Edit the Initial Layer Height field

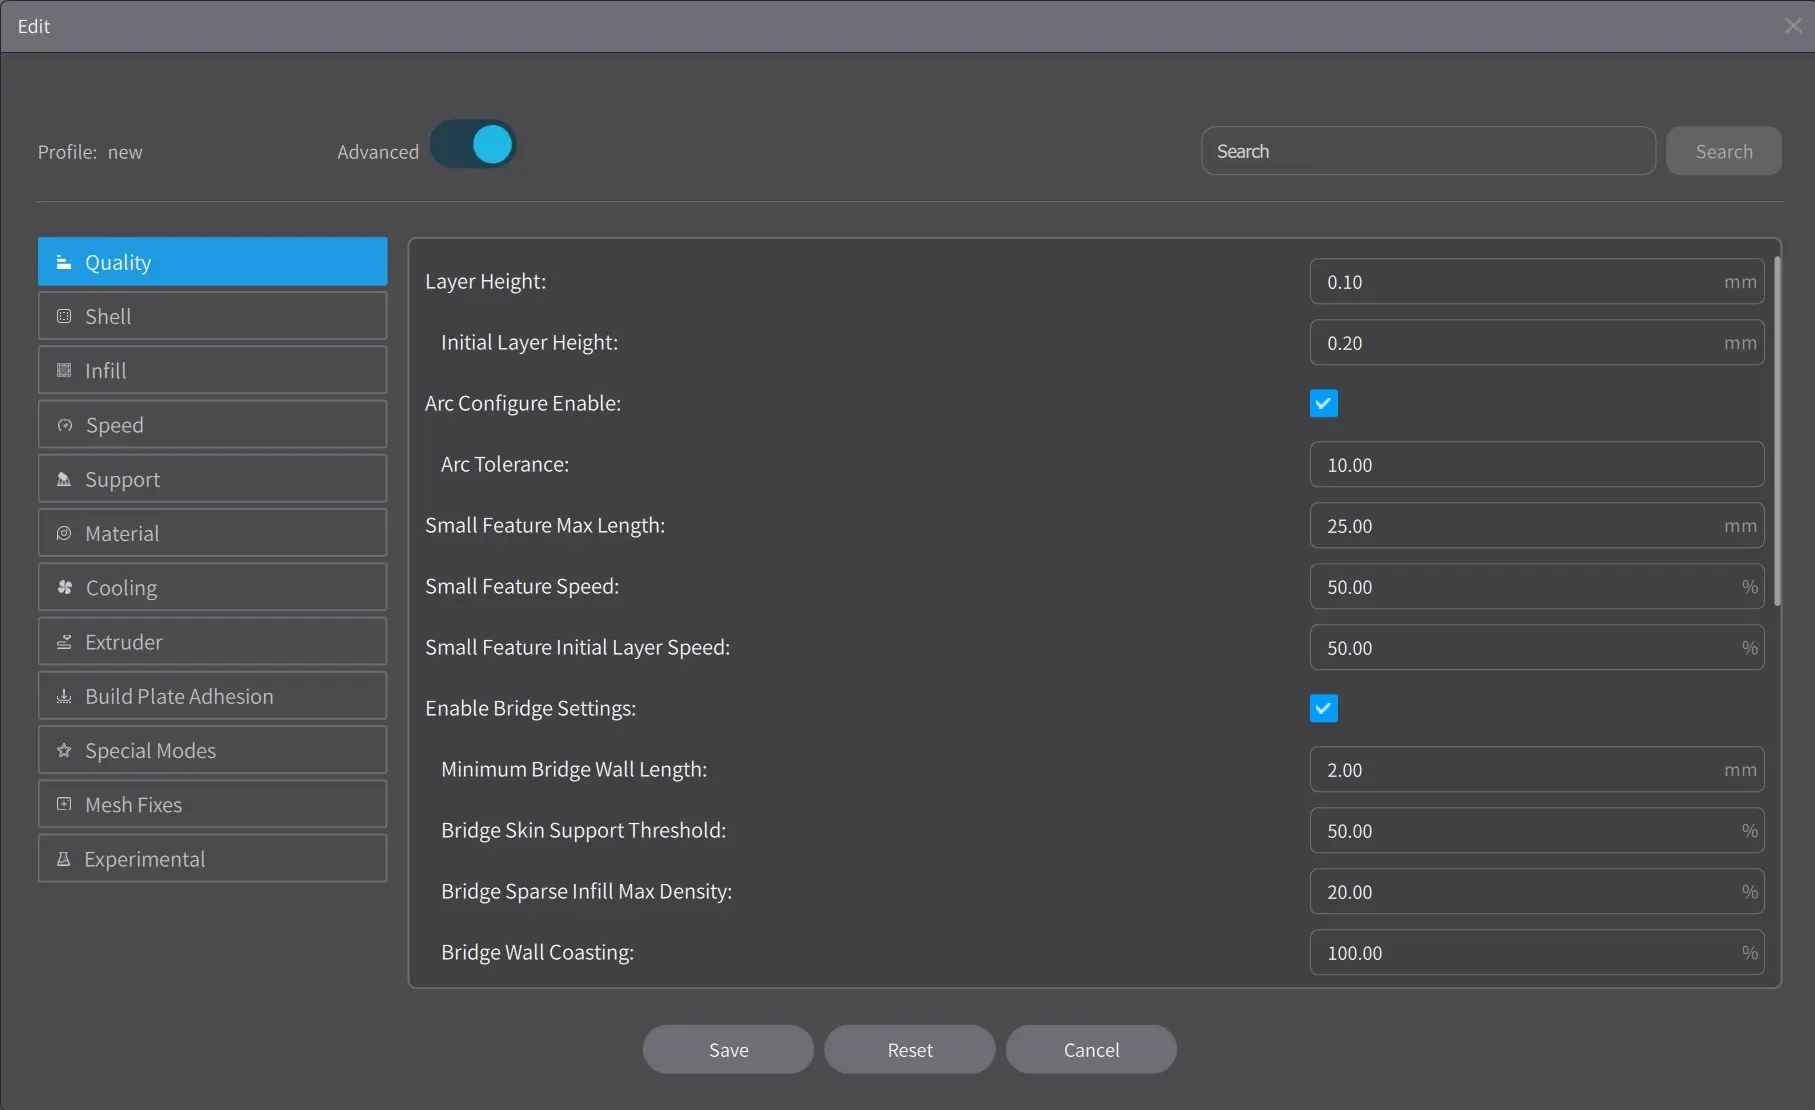click(1537, 343)
